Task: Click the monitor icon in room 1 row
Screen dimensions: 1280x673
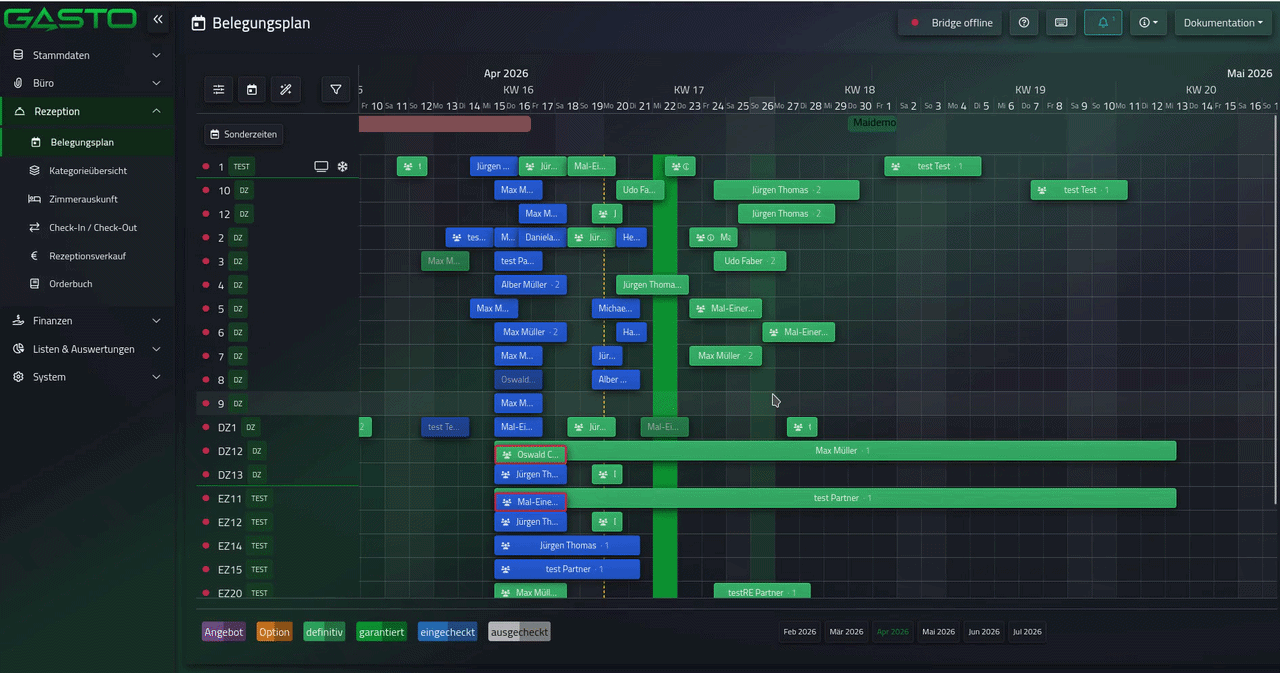Action: [x=321, y=166]
